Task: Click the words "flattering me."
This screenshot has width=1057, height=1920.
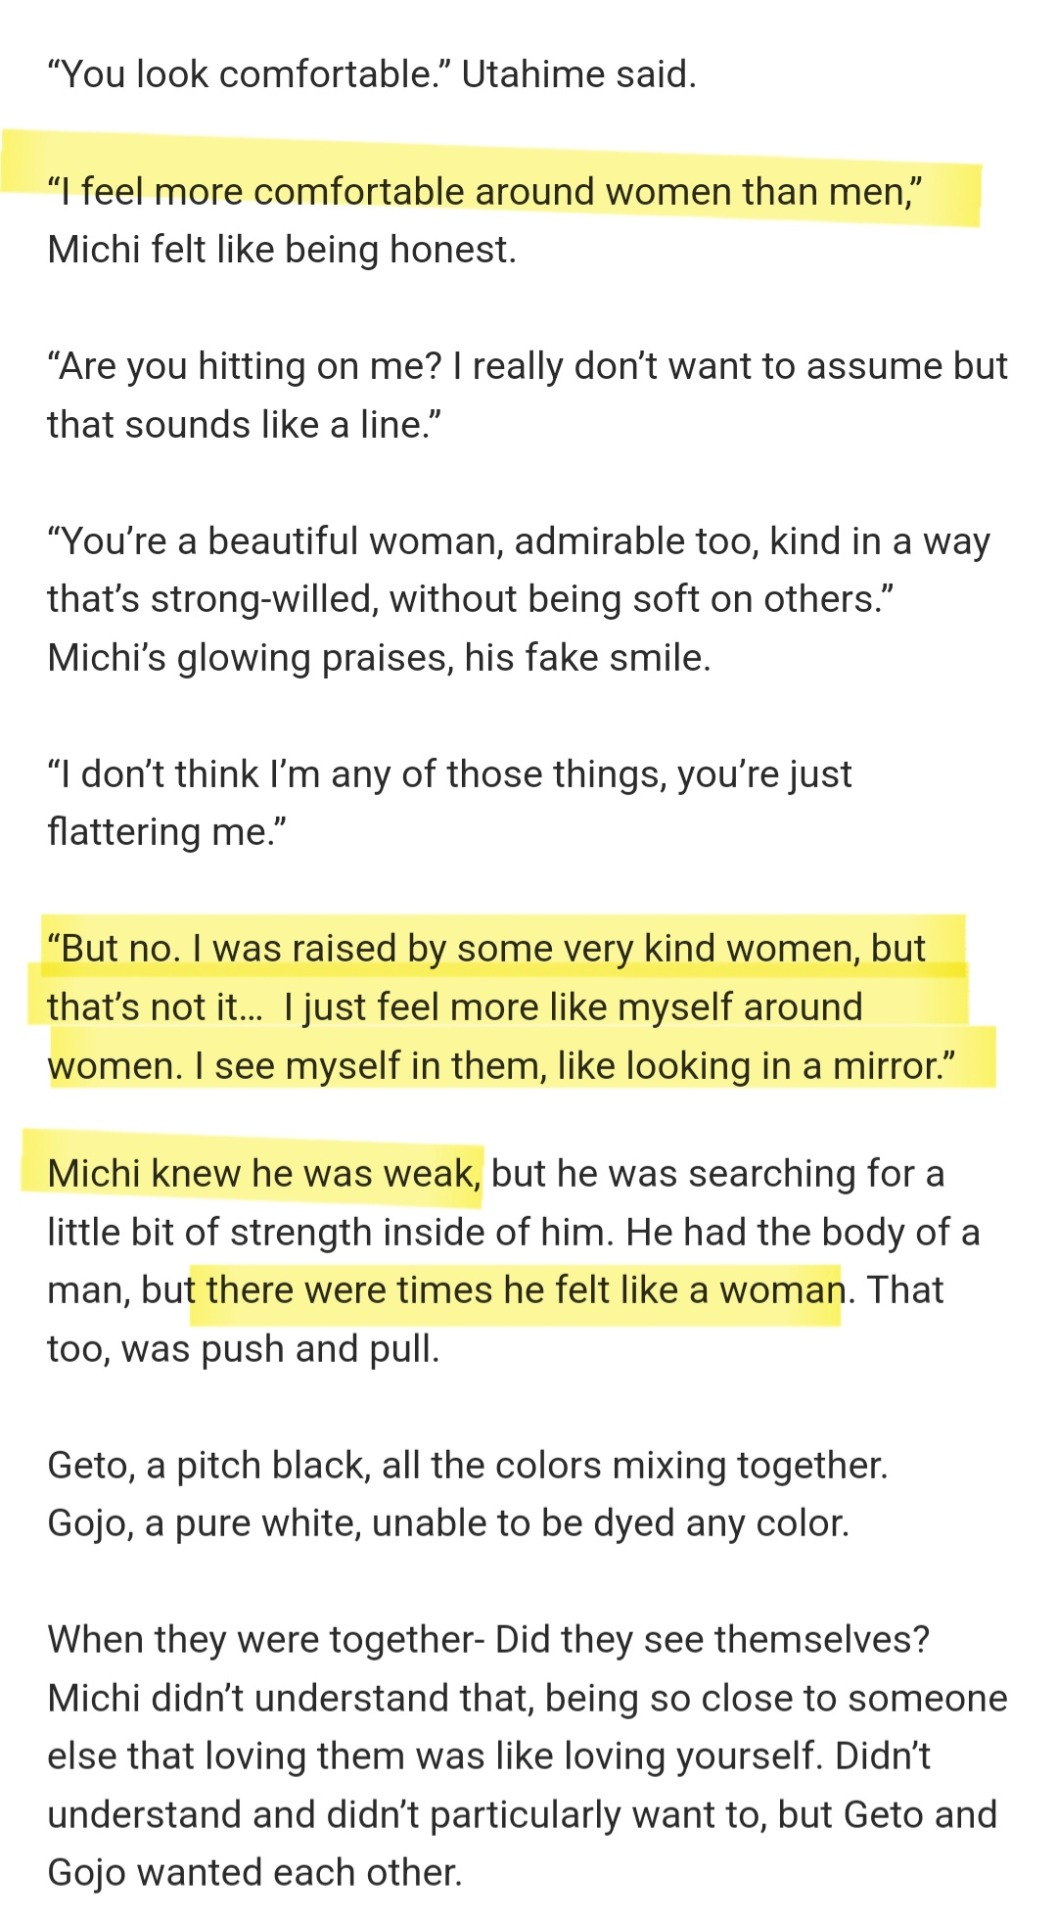Action: tap(167, 832)
